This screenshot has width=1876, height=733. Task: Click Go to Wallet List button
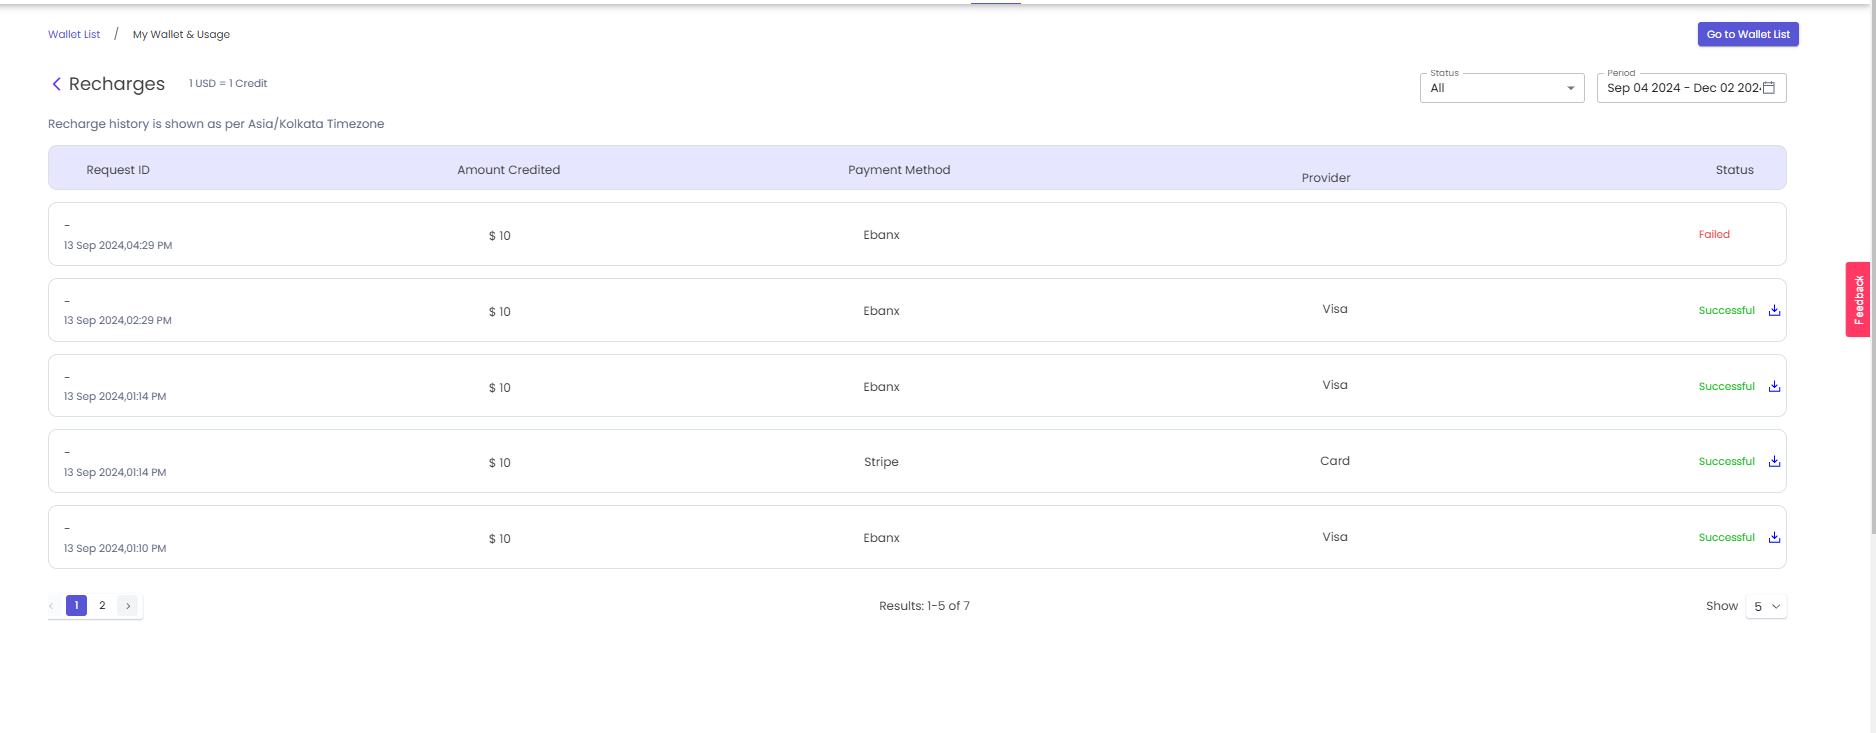[x=1748, y=34]
